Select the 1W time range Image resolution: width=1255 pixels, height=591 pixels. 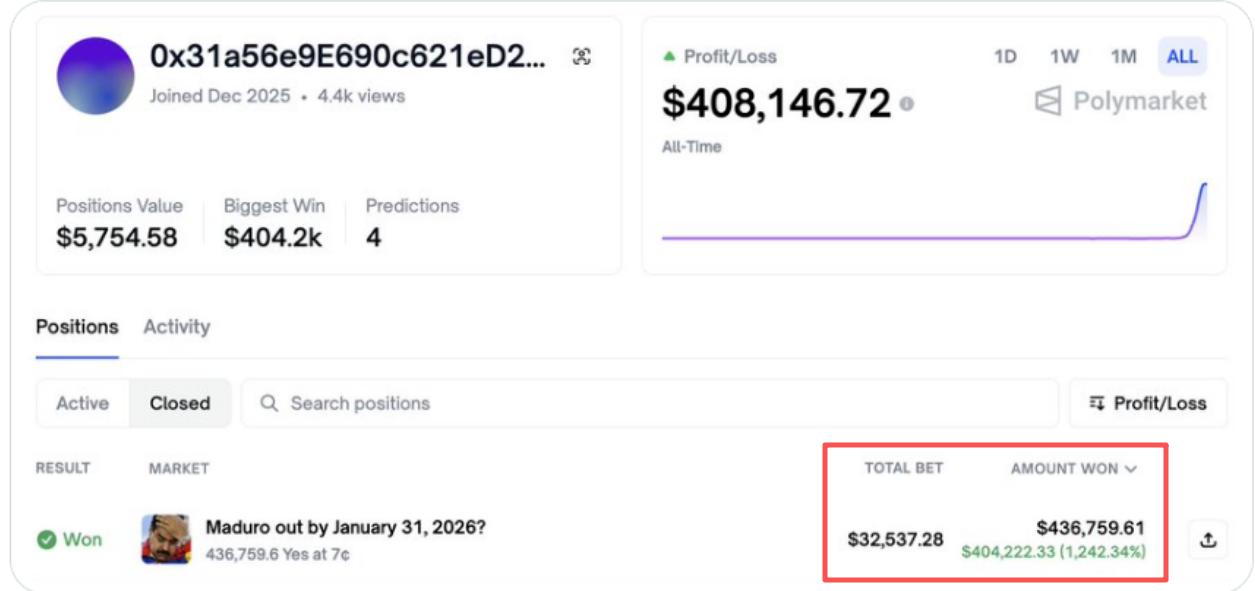click(x=1064, y=57)
